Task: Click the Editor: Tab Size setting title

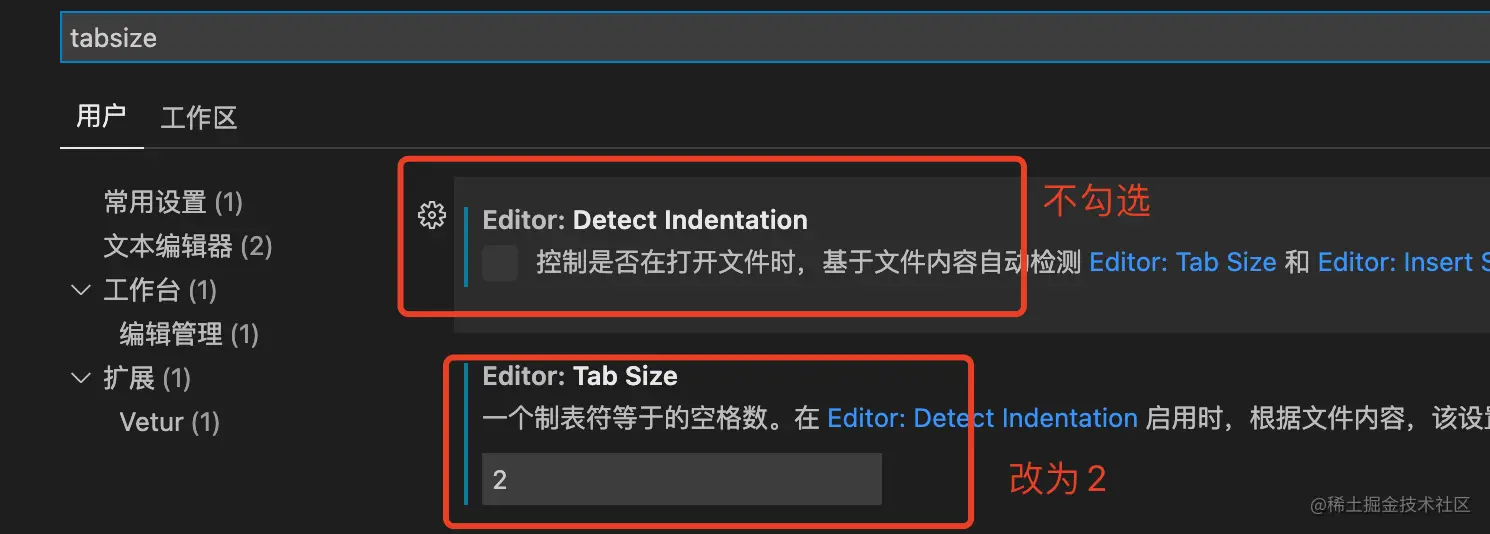Action: click(x=580, y=376)
